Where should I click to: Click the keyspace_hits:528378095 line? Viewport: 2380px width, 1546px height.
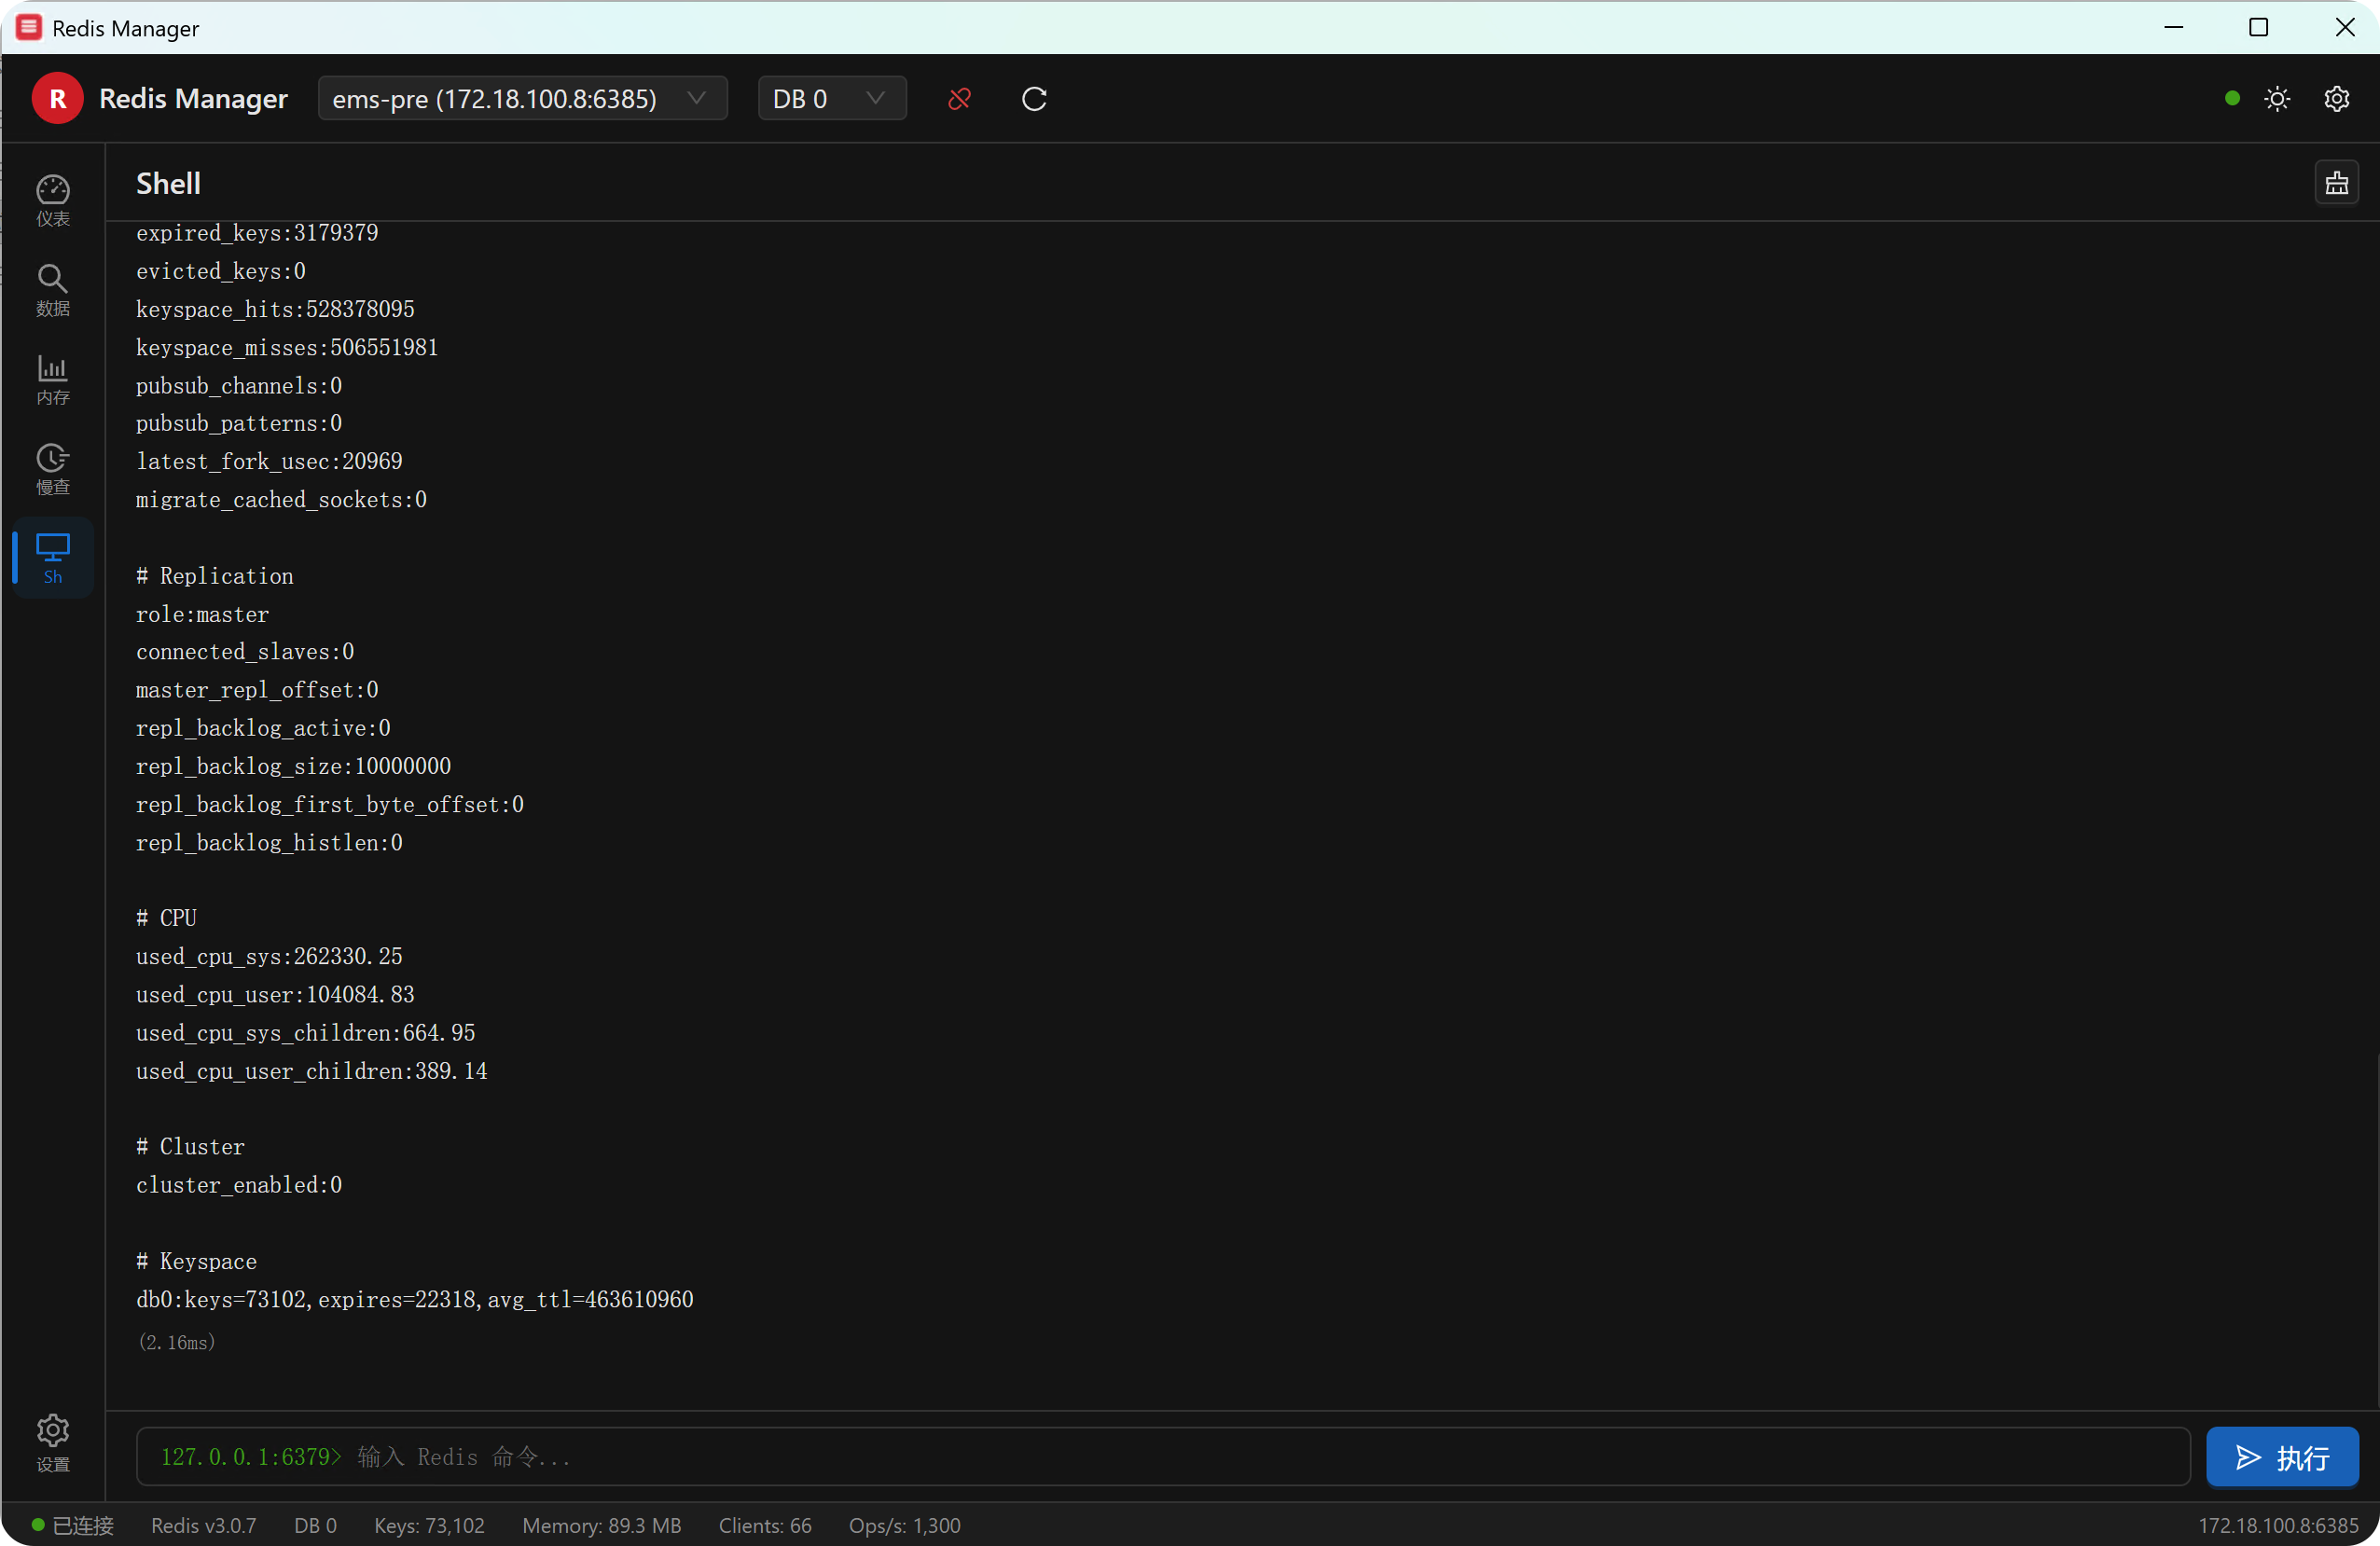[x=275, y=309]
